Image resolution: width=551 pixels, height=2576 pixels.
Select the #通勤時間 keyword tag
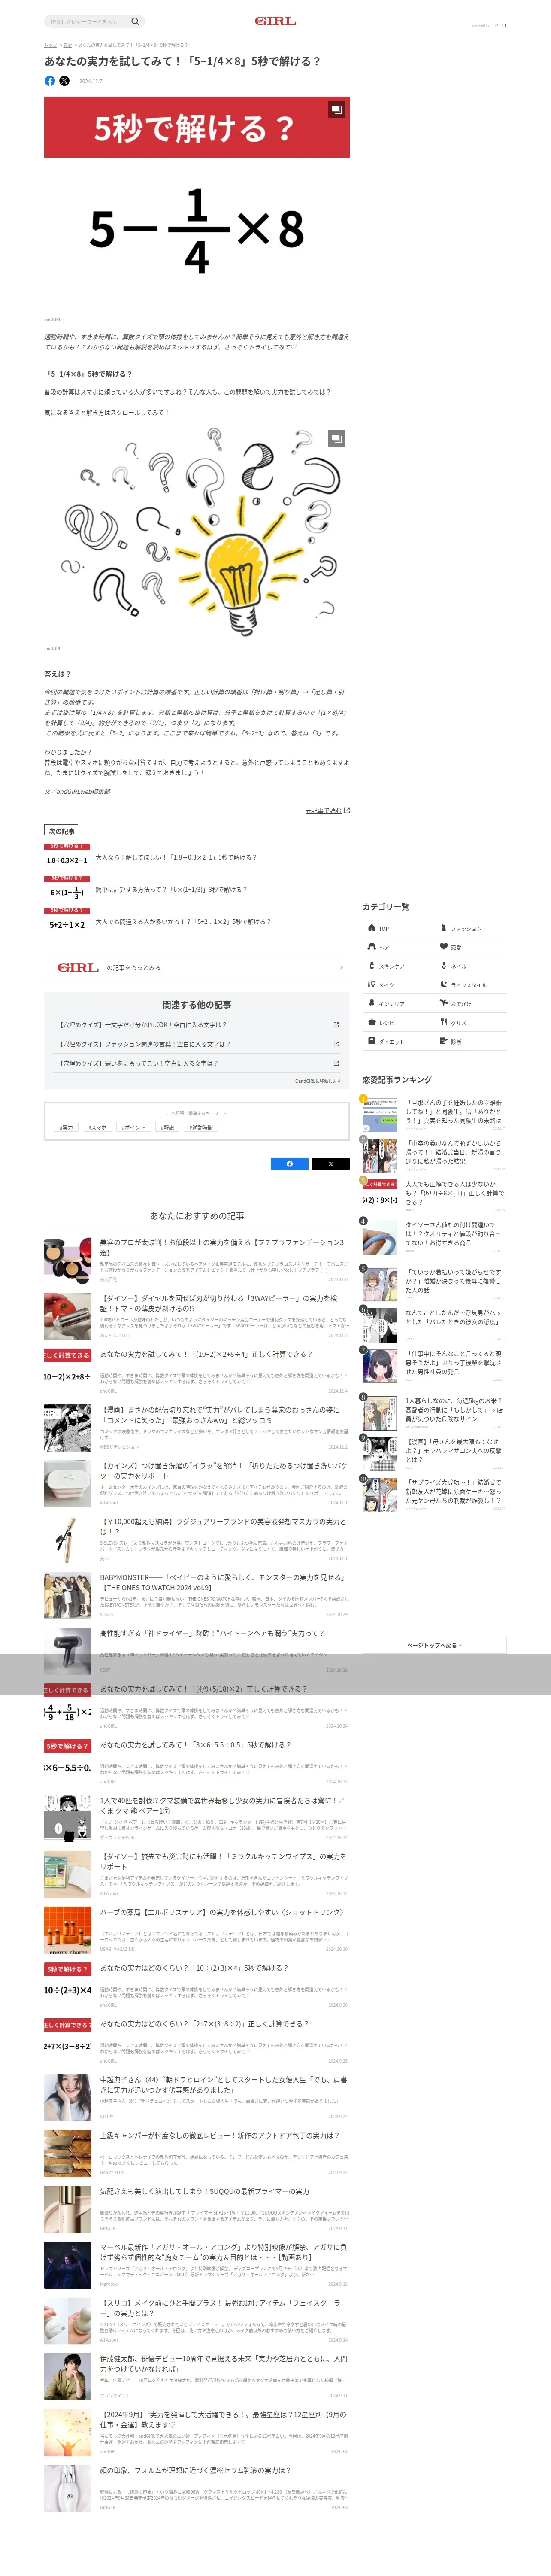(x=201, y=1127)
